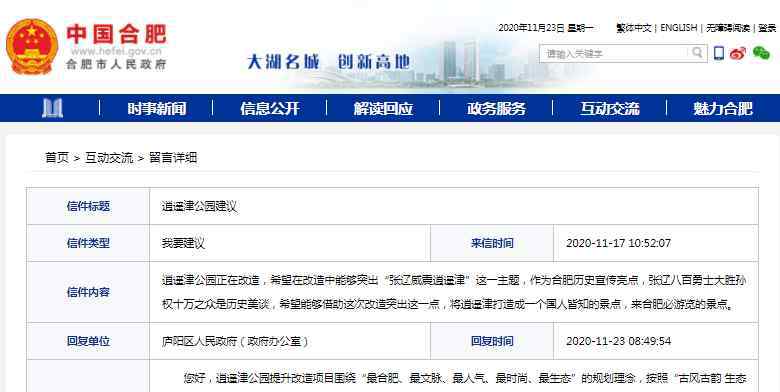780x392 pixels.
Task: Open the mobile version phone icon
Action: [x=719, y=53]
